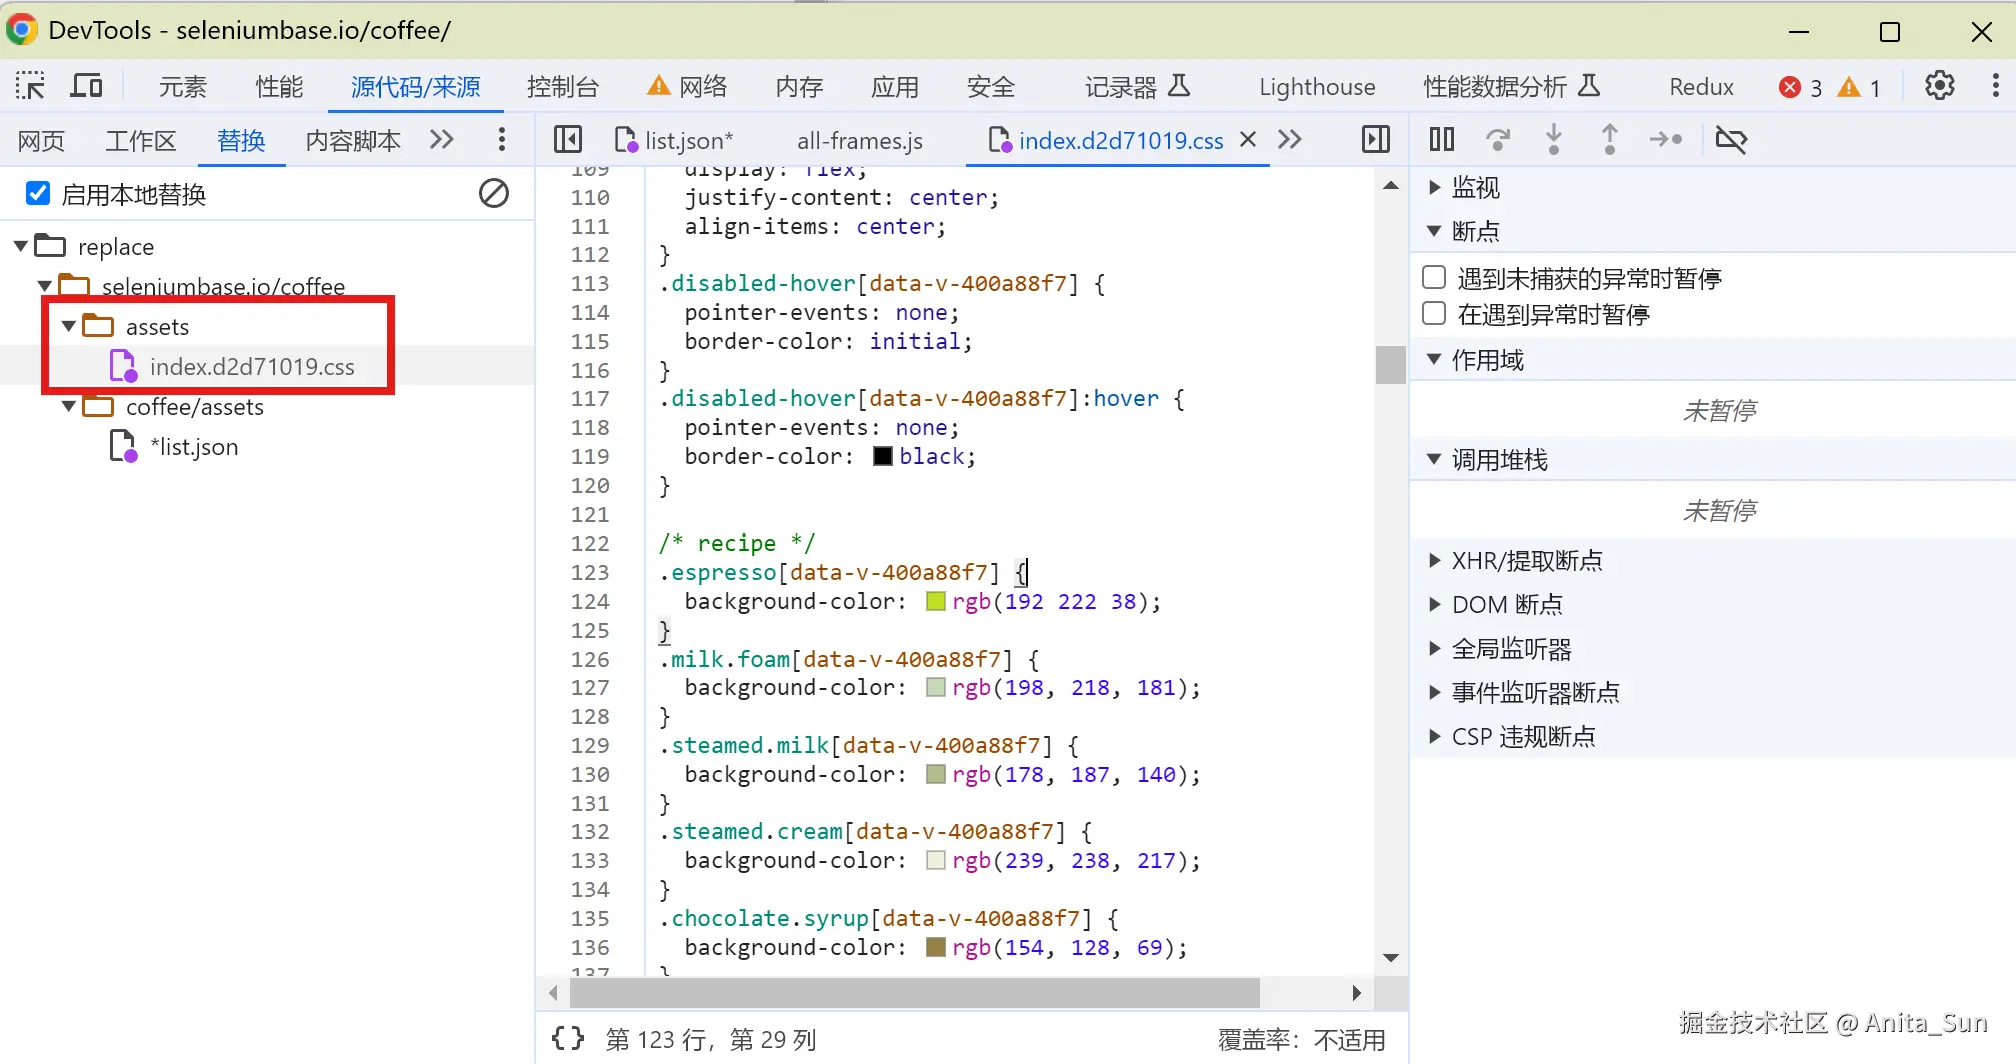Switch to the 控制台 (Console) panel
The height and width of the screenshot is (1064, 2016).
tap(563, 87)
